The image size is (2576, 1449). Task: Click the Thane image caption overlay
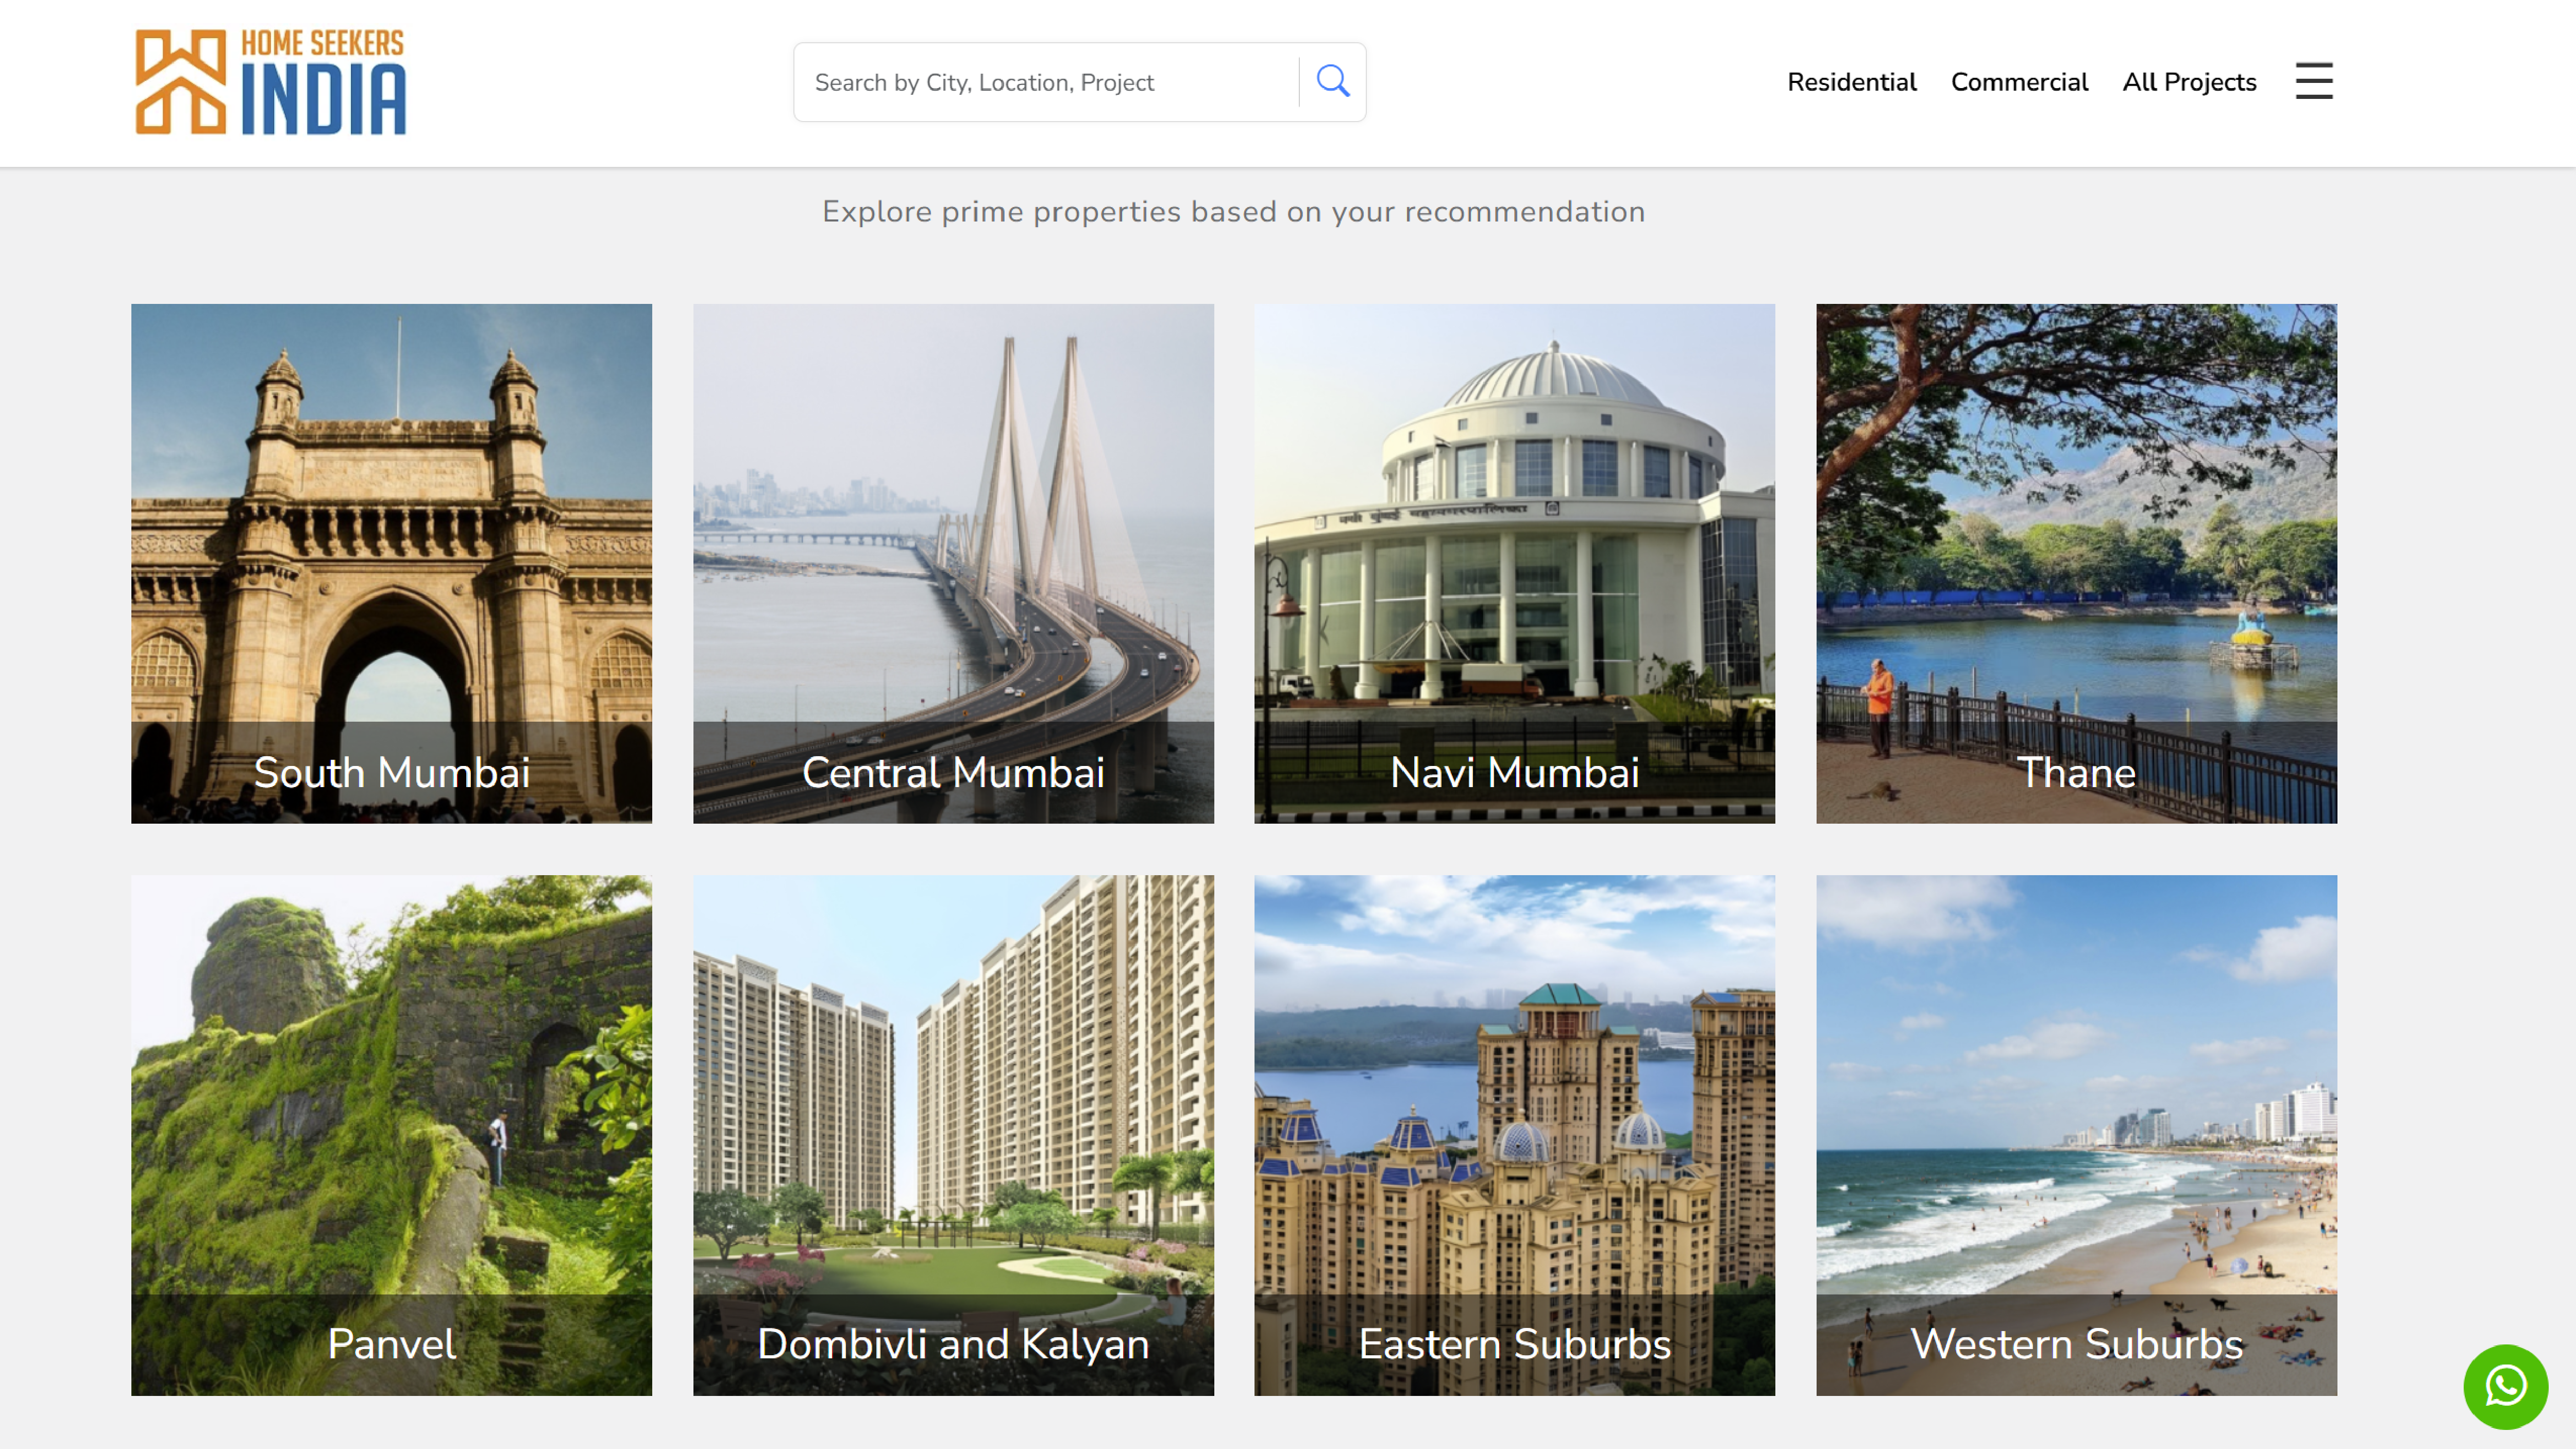point(2076,771)
